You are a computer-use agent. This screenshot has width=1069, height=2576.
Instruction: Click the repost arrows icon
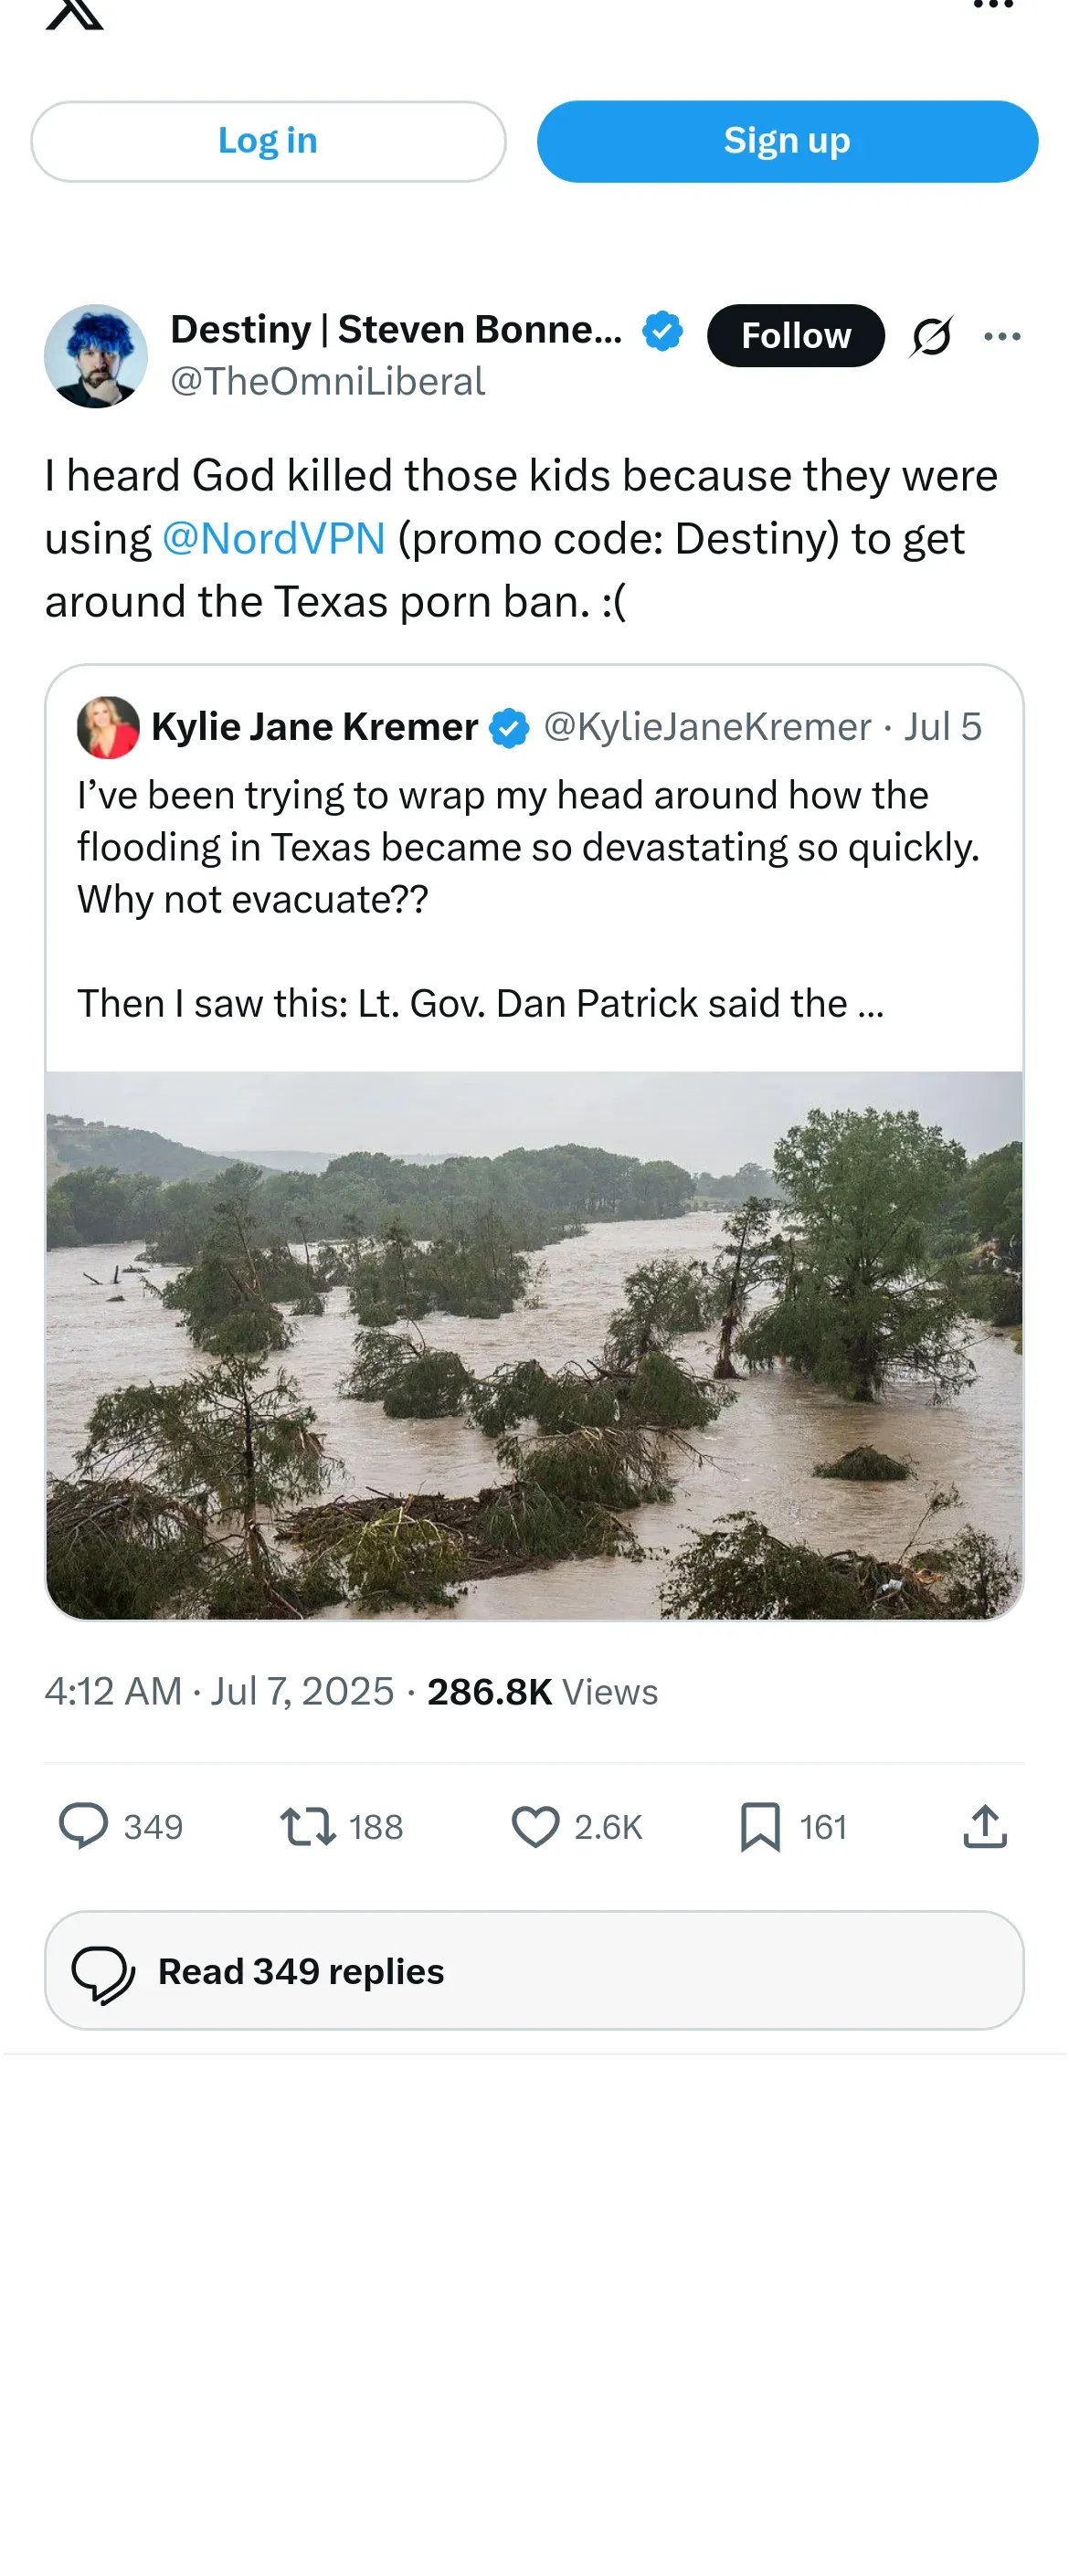click(307, 1825)
